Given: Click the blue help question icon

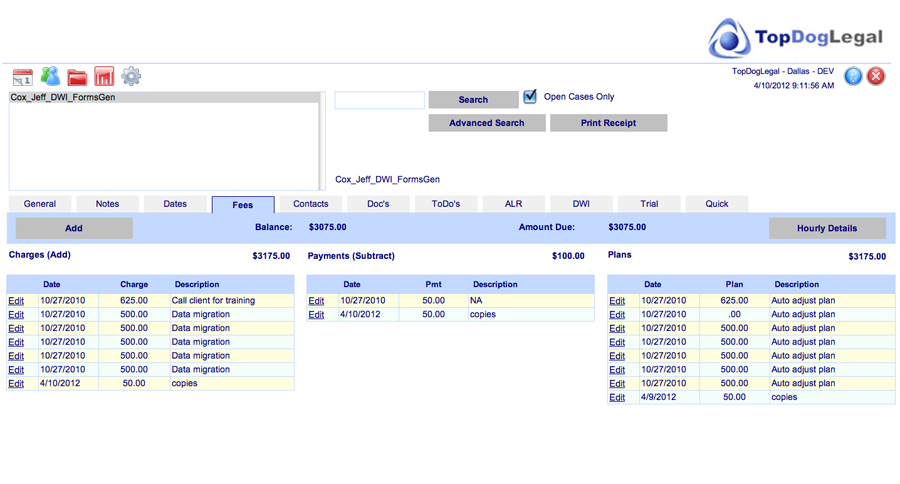Looking at the screenshot, I should coord(853,76).
